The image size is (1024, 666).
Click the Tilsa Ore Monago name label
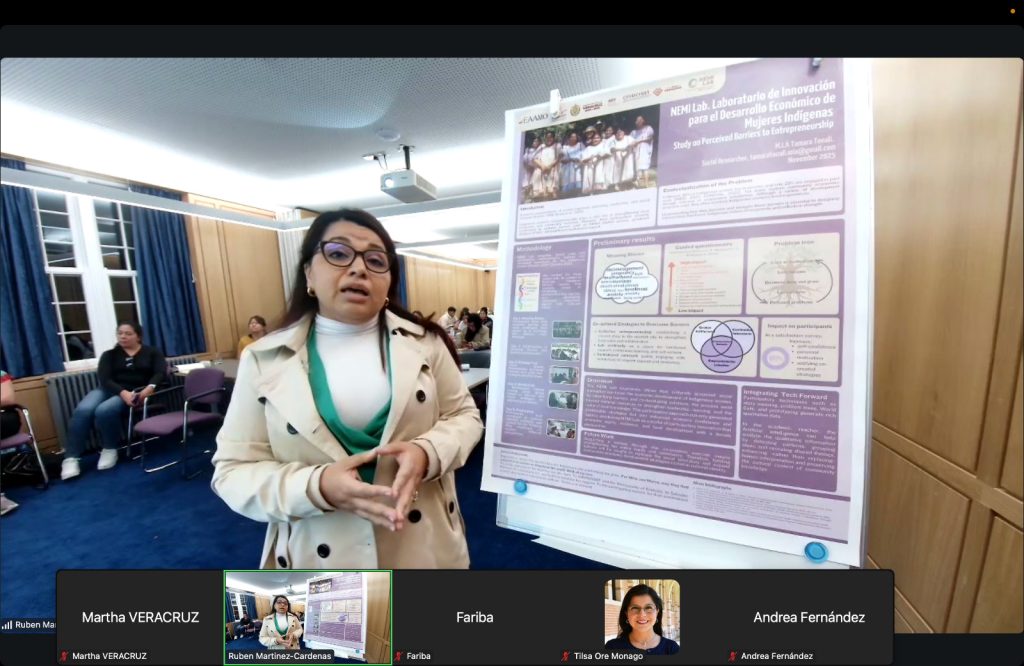[609, 656]
